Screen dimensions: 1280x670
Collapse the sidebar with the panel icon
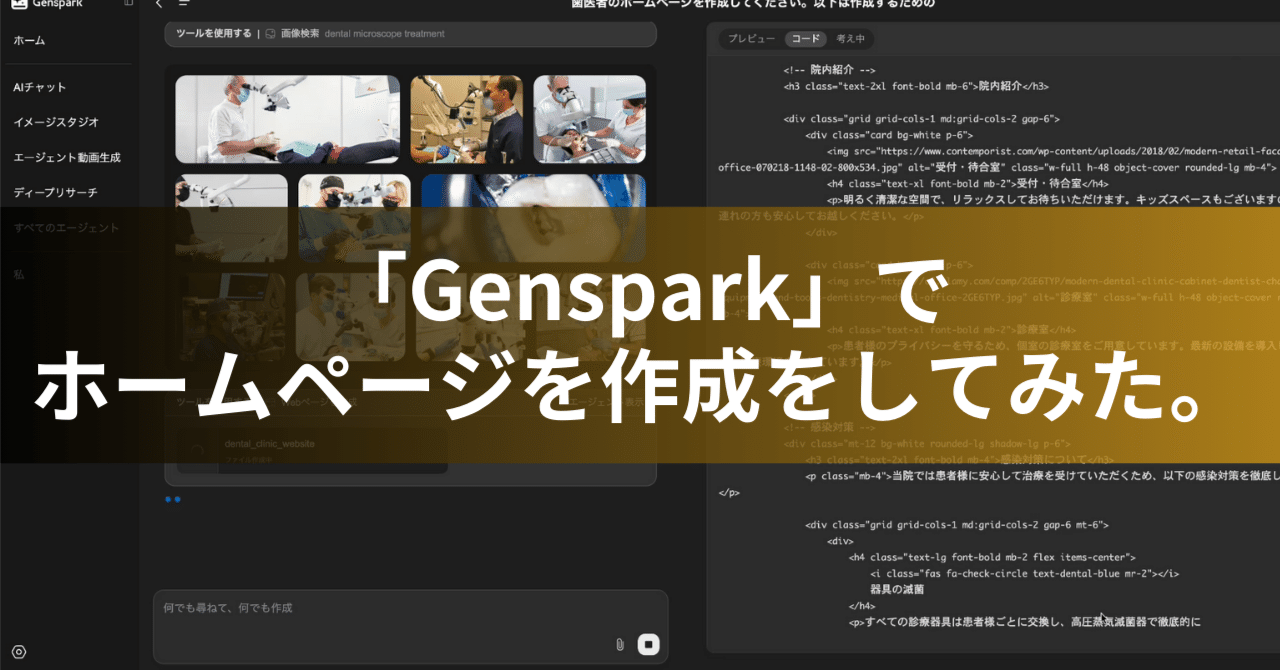[129, 4]
